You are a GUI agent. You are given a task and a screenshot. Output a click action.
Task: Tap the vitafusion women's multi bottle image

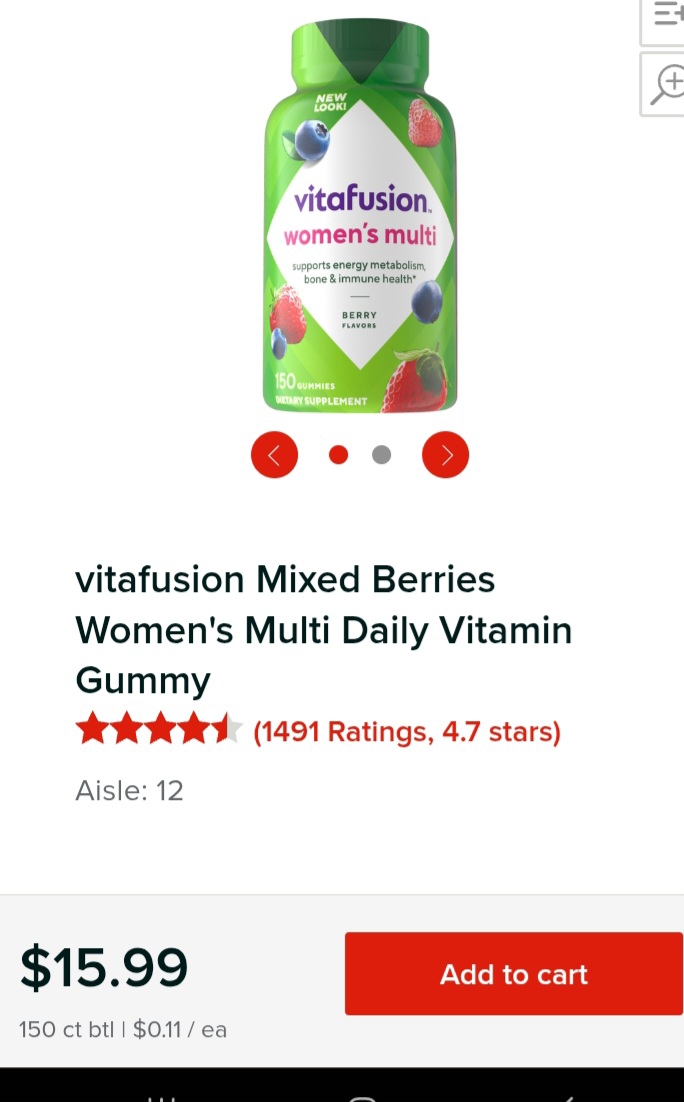pyautogui.click(x=360, y=215)
